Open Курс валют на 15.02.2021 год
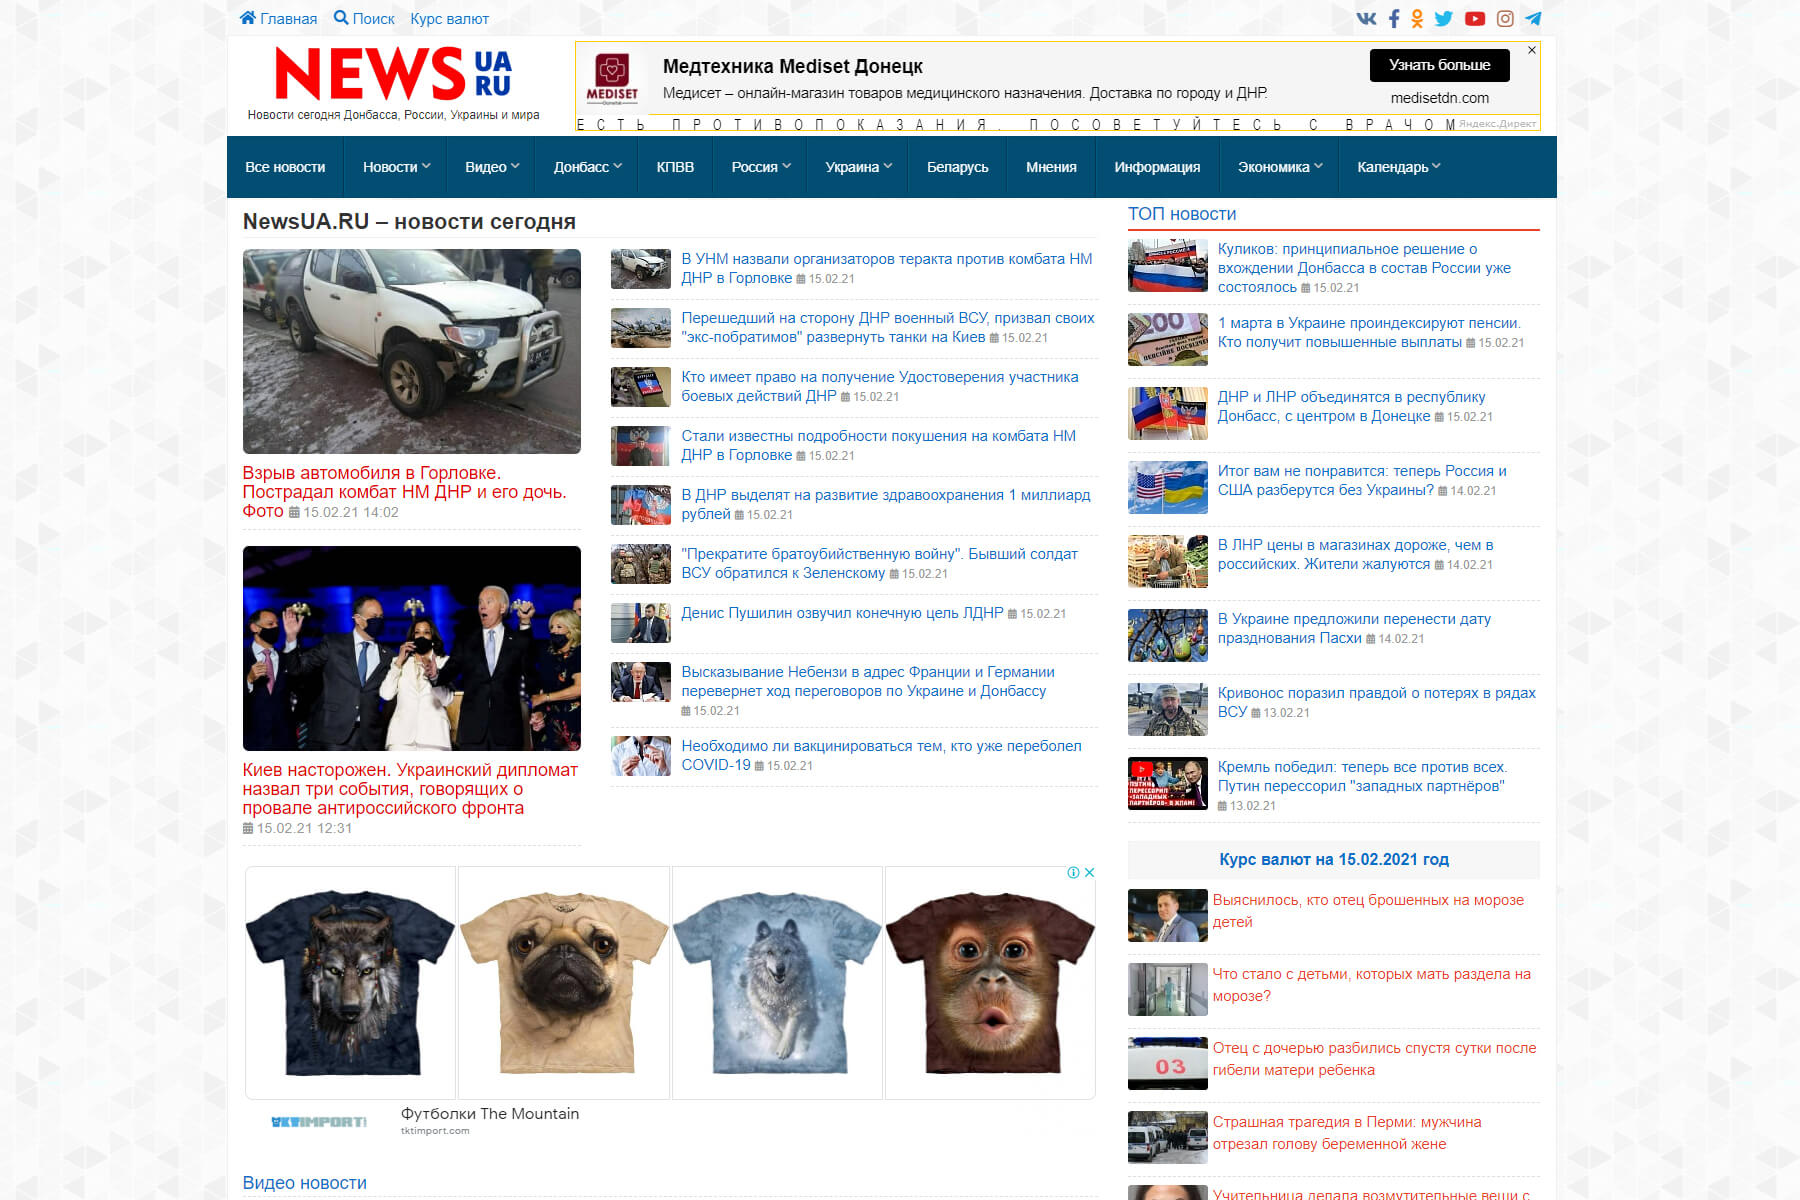The height and width of the screenshot is (1200, 1800). point(1334,859)
